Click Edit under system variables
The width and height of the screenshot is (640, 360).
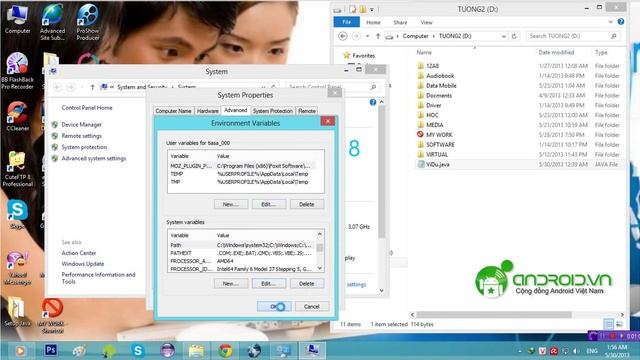pos(269,284)
